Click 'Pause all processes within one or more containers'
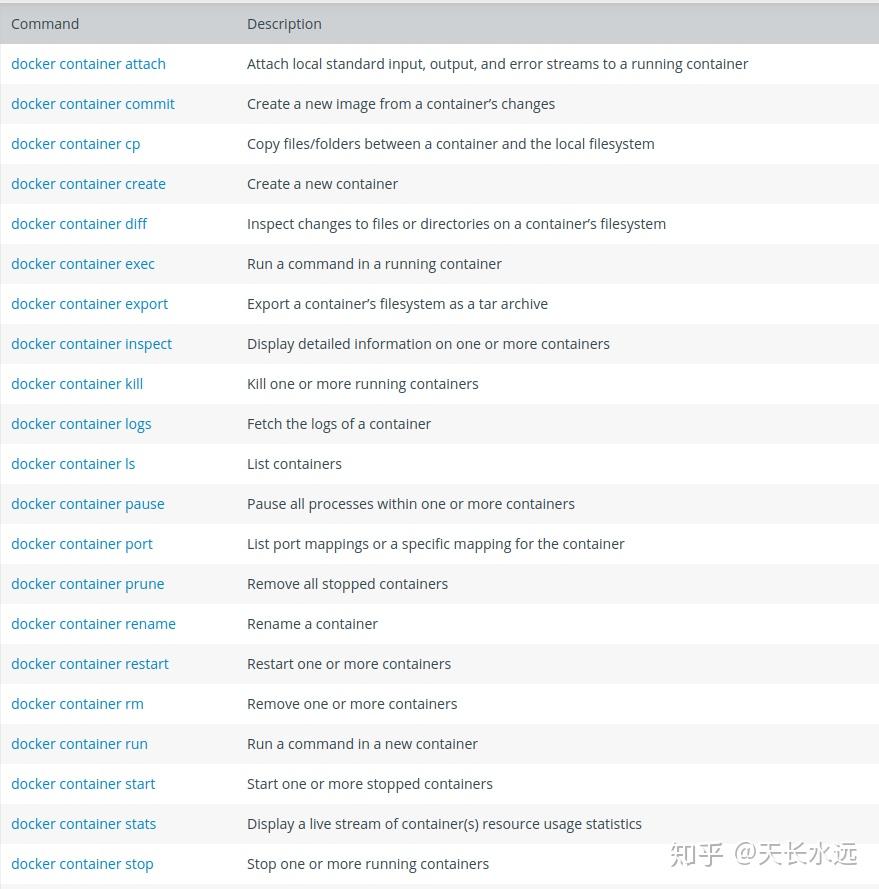Image resolution: width=879 pixels, height=889 pixels. click(411, 505)
